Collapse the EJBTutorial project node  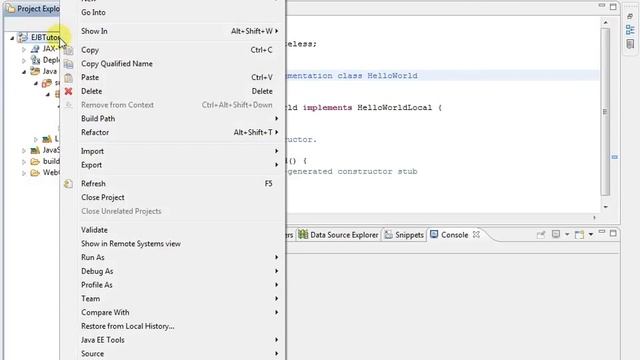pyautogui.click(x=12, y=38)
